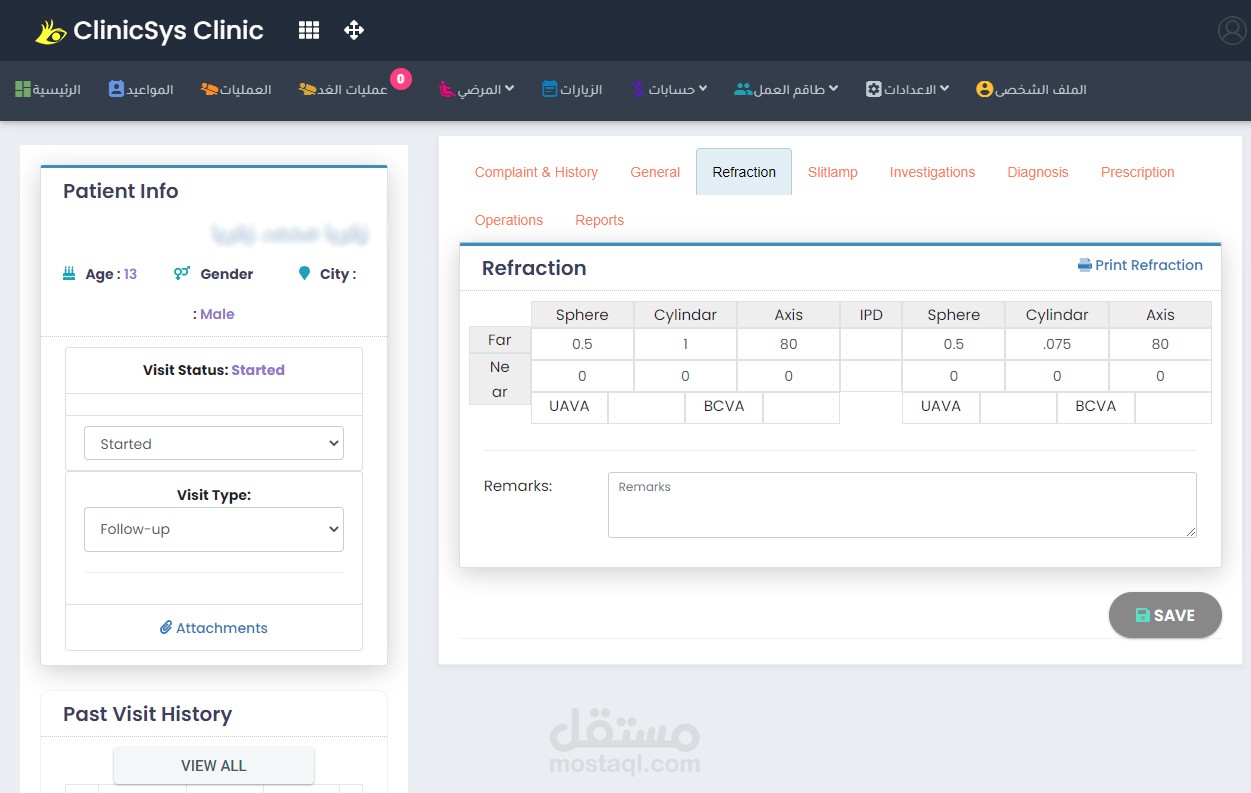Open العمليات operations menu item
1251x793 pixels.
(236, 89)
